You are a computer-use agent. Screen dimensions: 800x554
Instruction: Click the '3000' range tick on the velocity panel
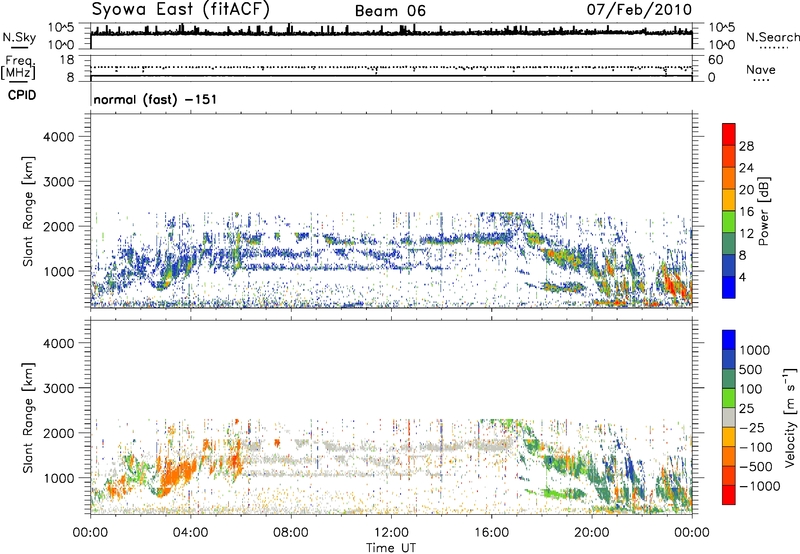pos(59,388)
